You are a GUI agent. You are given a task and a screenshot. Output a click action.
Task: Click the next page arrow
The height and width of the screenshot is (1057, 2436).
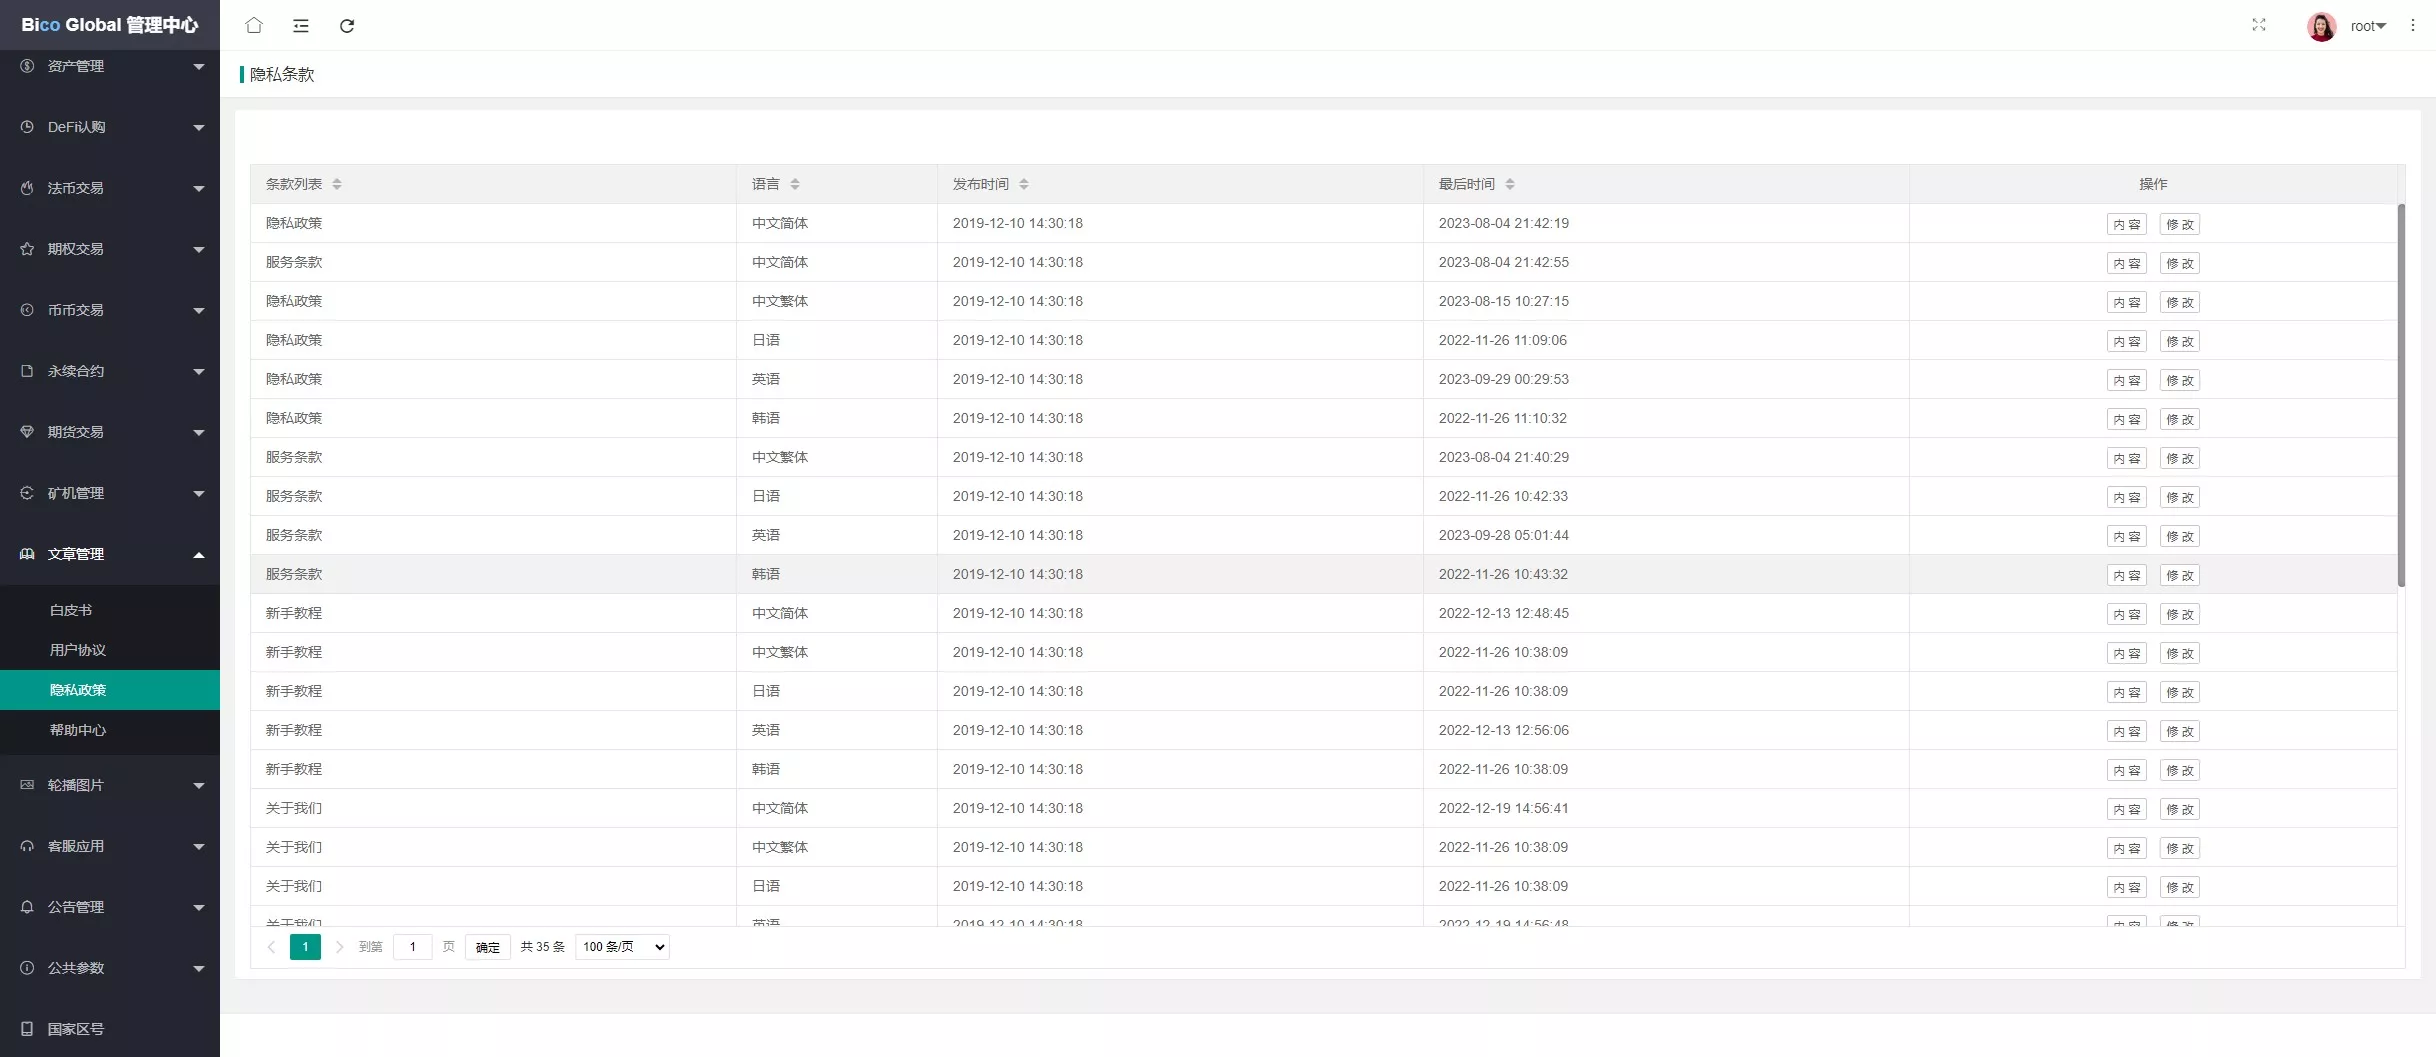coord(340,947)
